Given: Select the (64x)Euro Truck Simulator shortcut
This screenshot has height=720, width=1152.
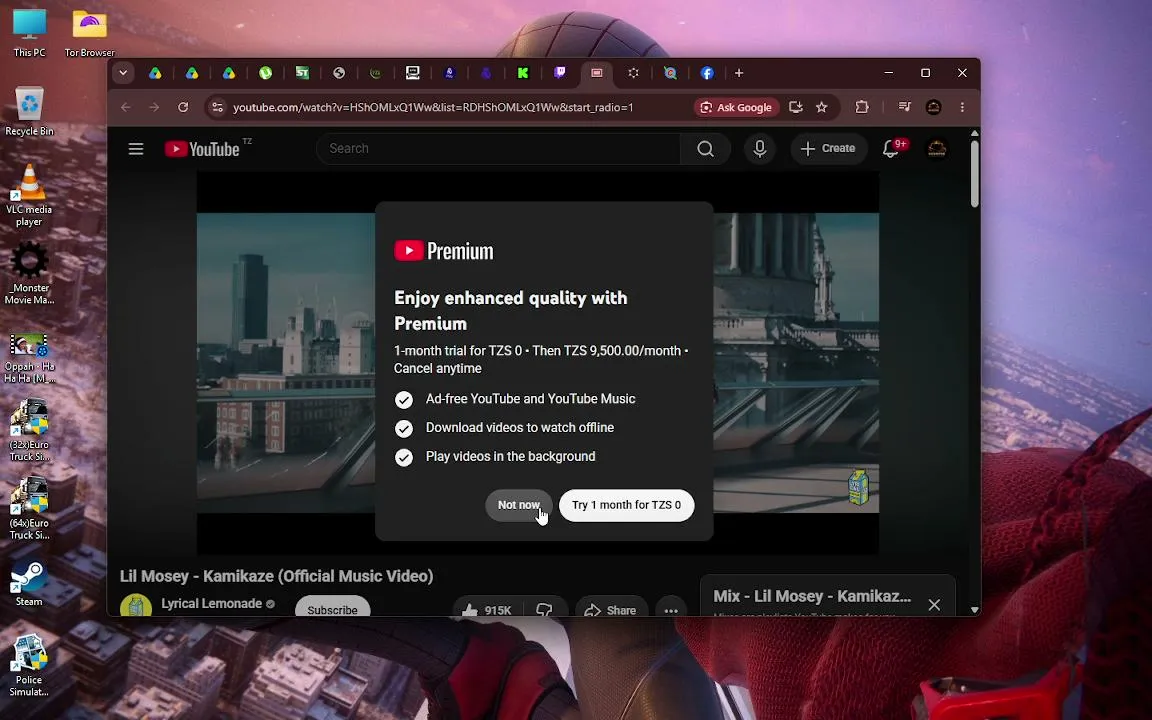Looking at the screenshot, I should (x=29, y=508).
